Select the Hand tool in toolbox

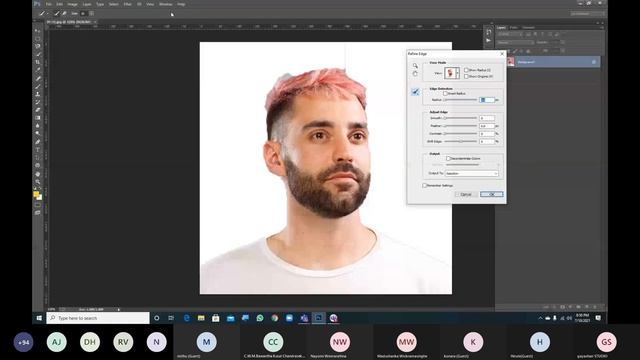[38, 174]
